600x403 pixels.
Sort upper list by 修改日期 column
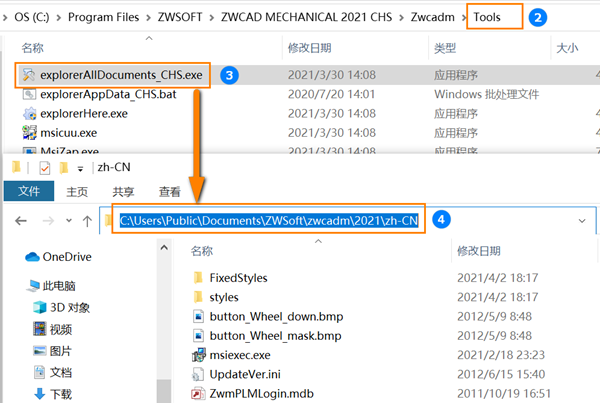(x=310, y=48)
